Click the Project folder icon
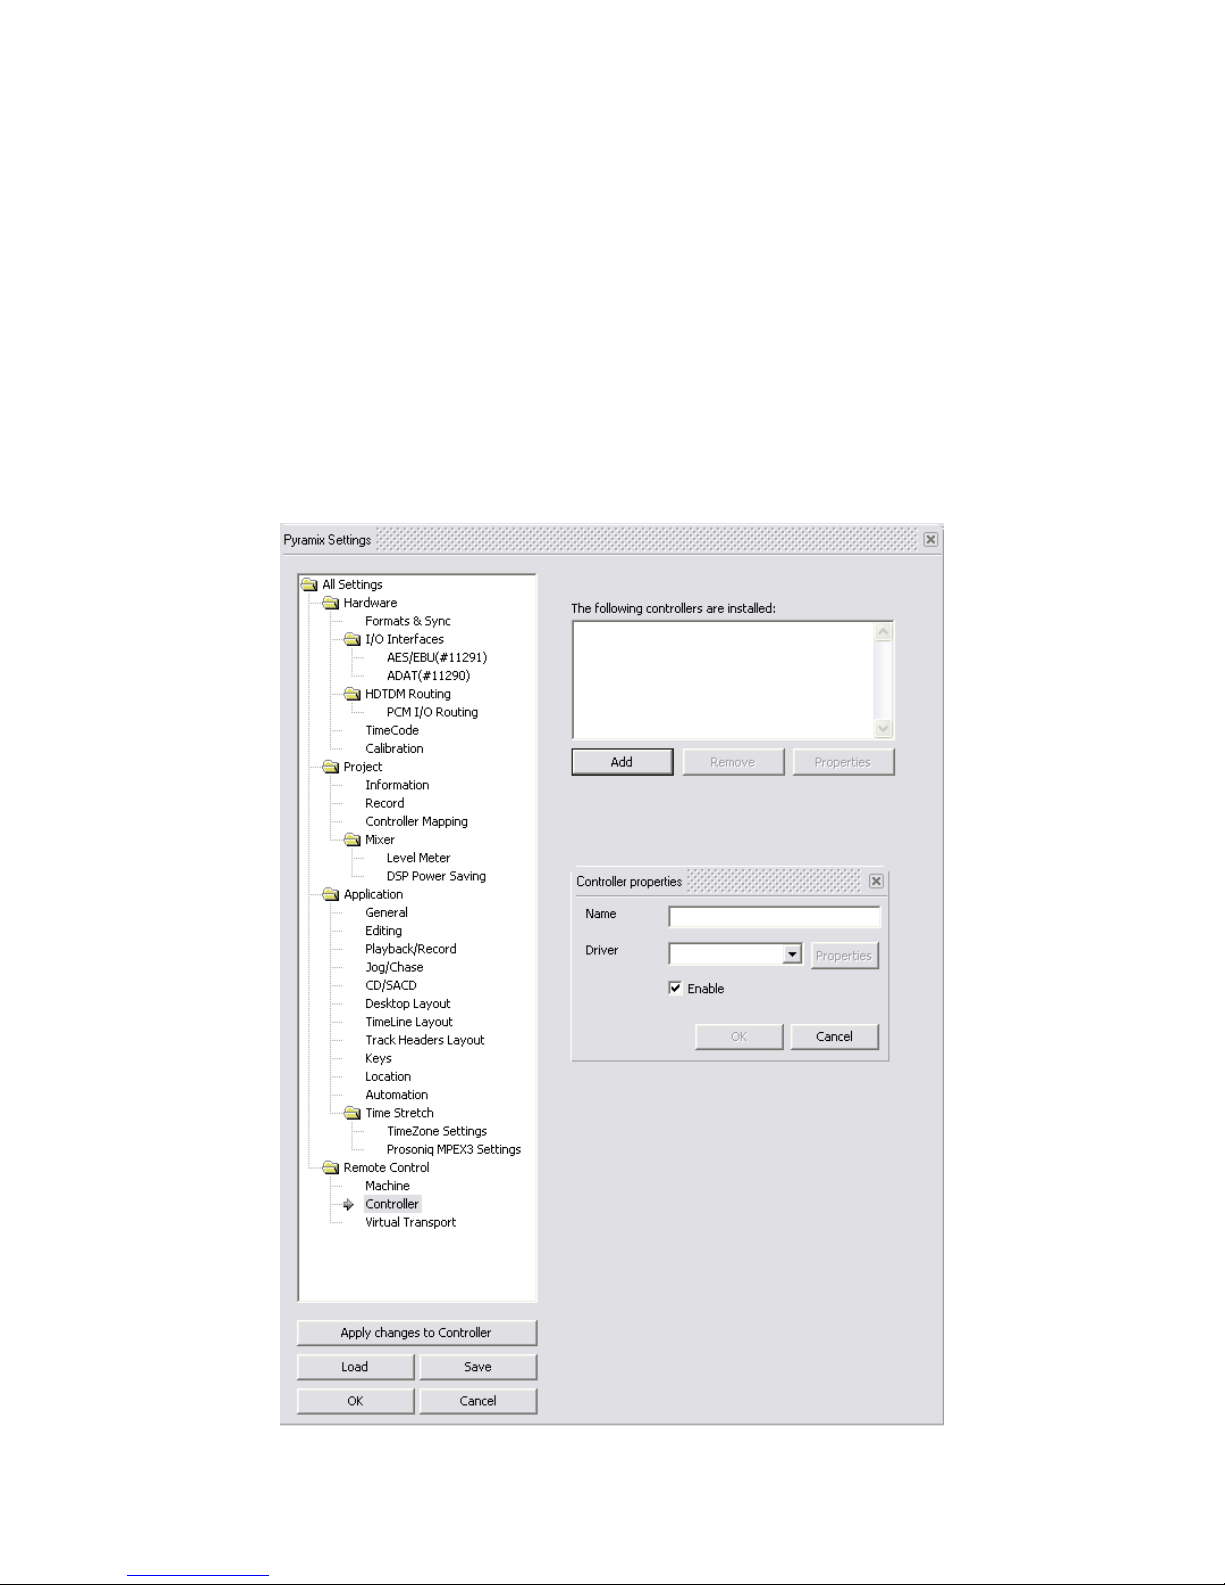Viewport: 1225px width, 1585px height. click(x=331, y=767)
